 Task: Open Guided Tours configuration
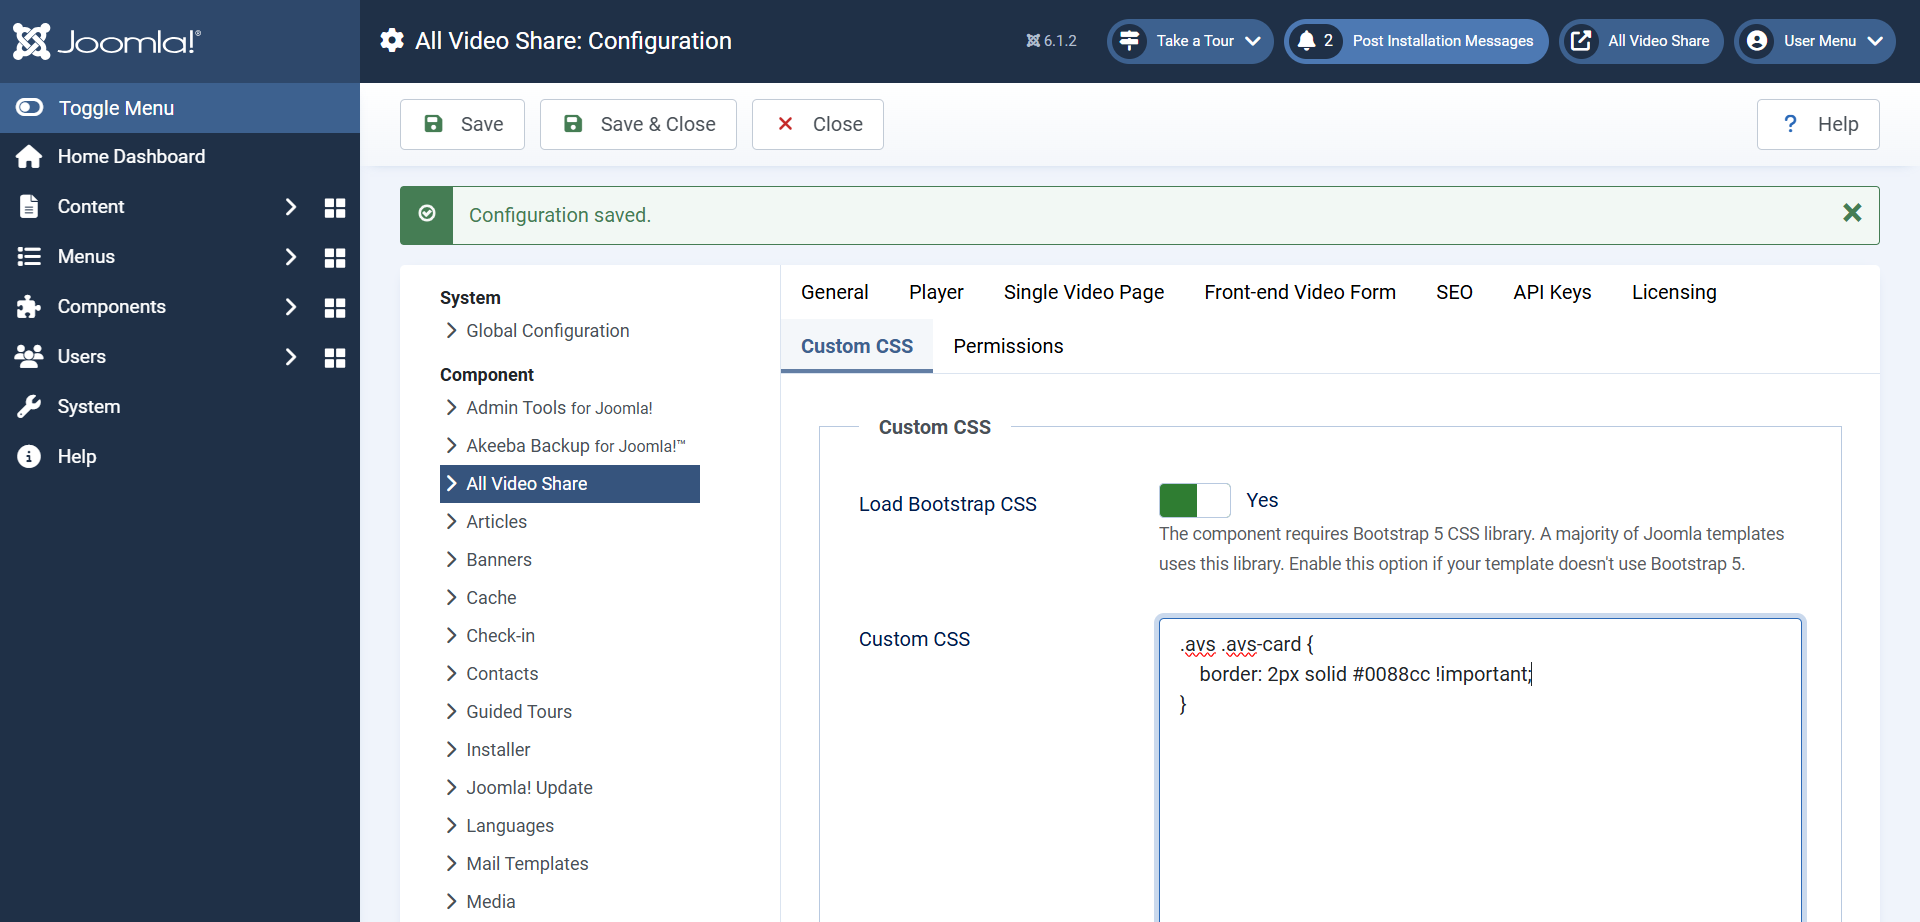(x=519, y=712)
